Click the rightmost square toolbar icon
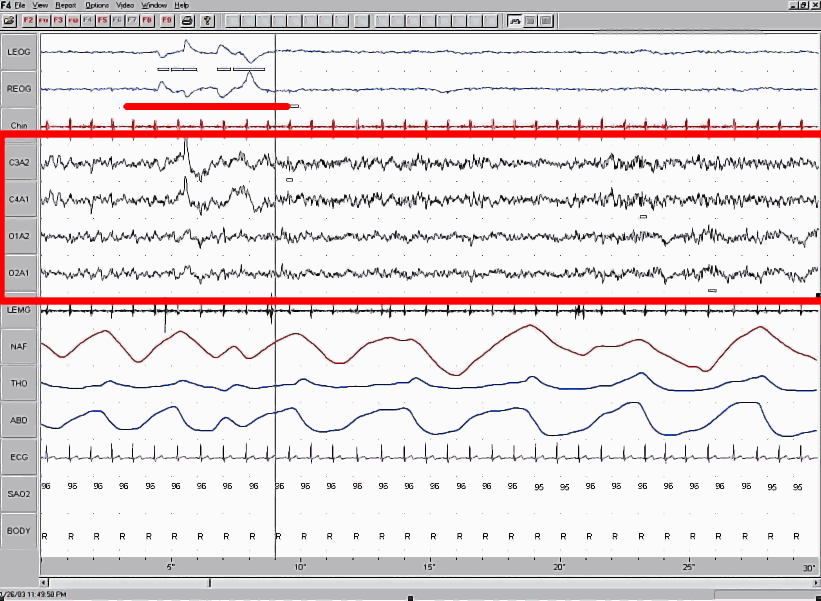Screen dimensions: 821x601 point(545,20)
